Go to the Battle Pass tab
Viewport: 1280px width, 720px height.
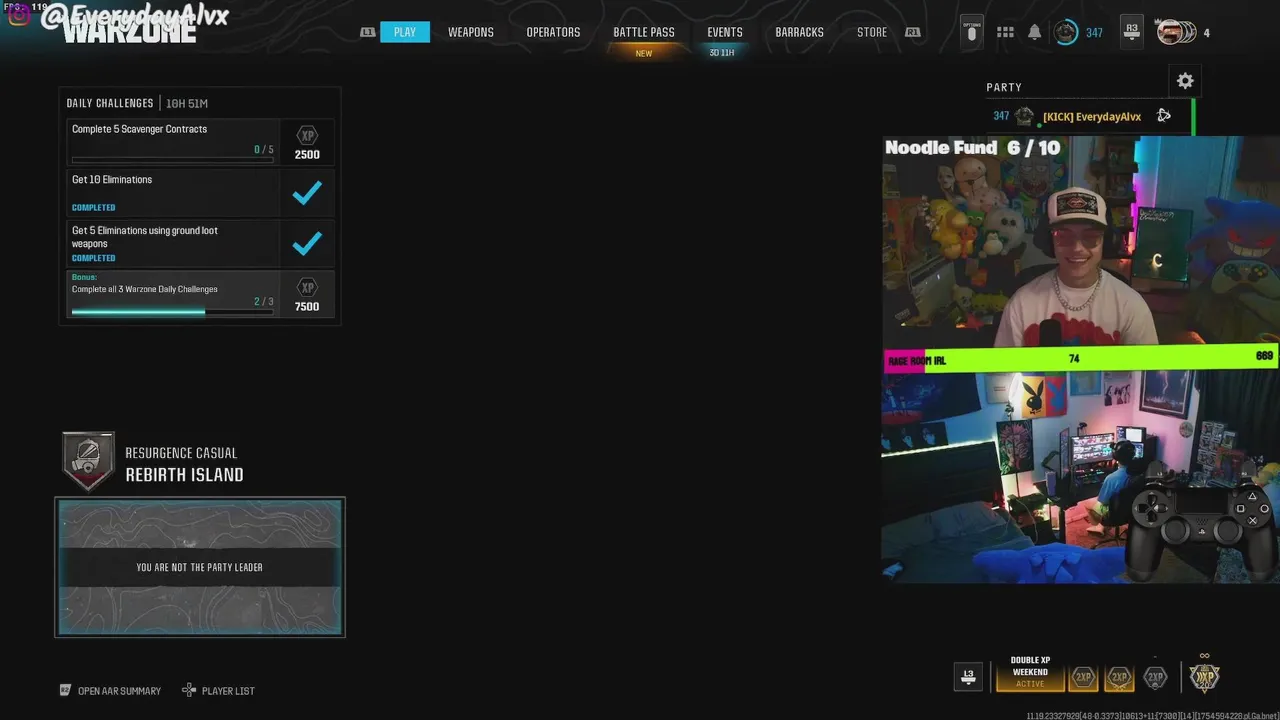tap(644, 32)
